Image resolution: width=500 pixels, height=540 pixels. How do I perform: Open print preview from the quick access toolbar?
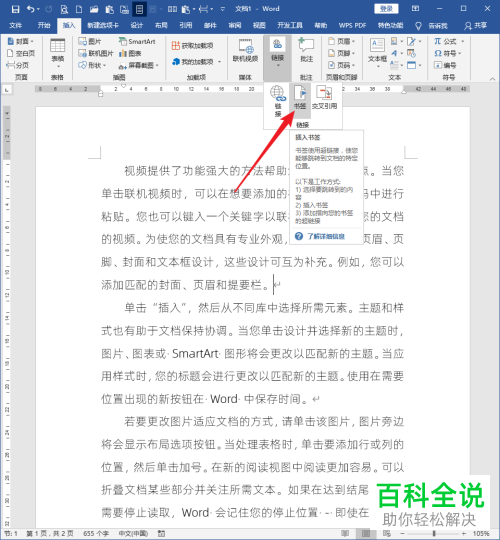64,9
